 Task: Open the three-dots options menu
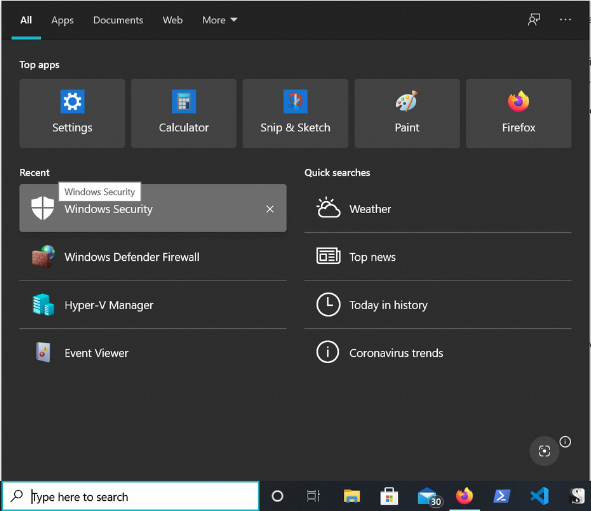pyautogui.click(x=565, y=20)
